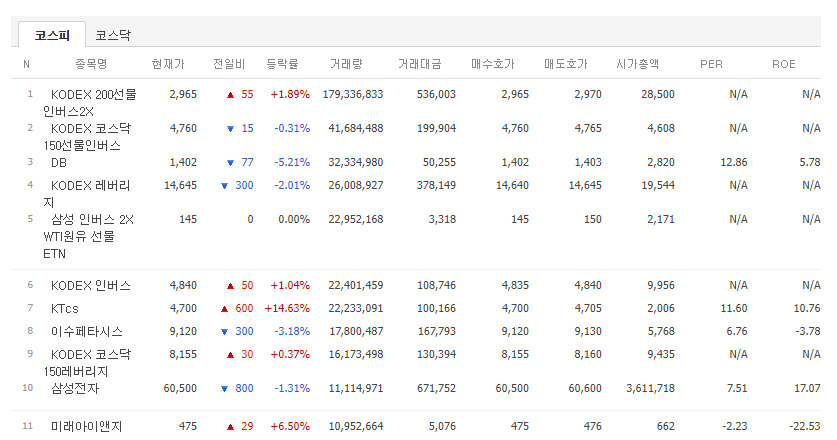Click the PER column header
Image resolution: width=837 pixels, height=440 pixels.
click(712, 64)
